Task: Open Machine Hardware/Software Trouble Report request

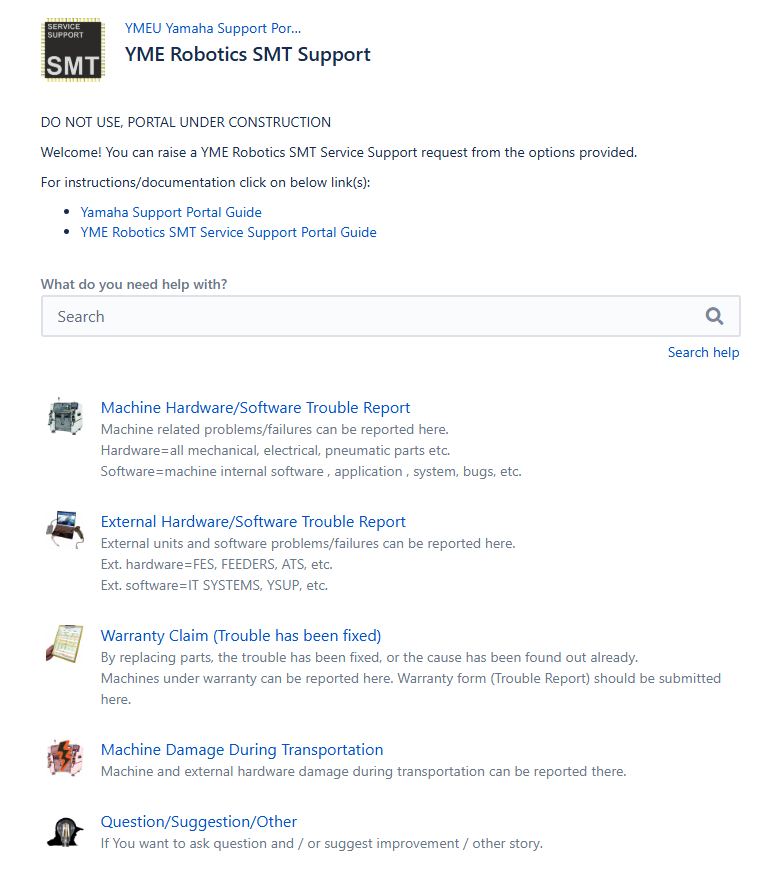Action: coord(255,408)
